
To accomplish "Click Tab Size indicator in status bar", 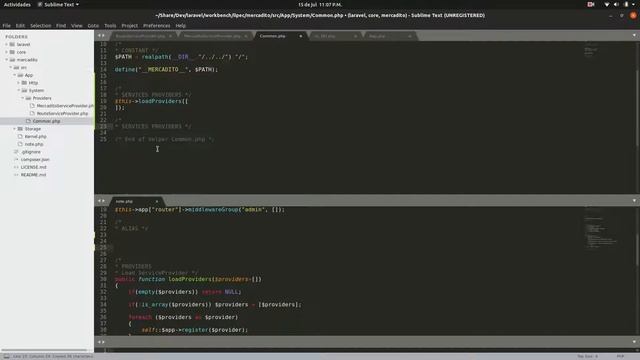I will point(588,356).
